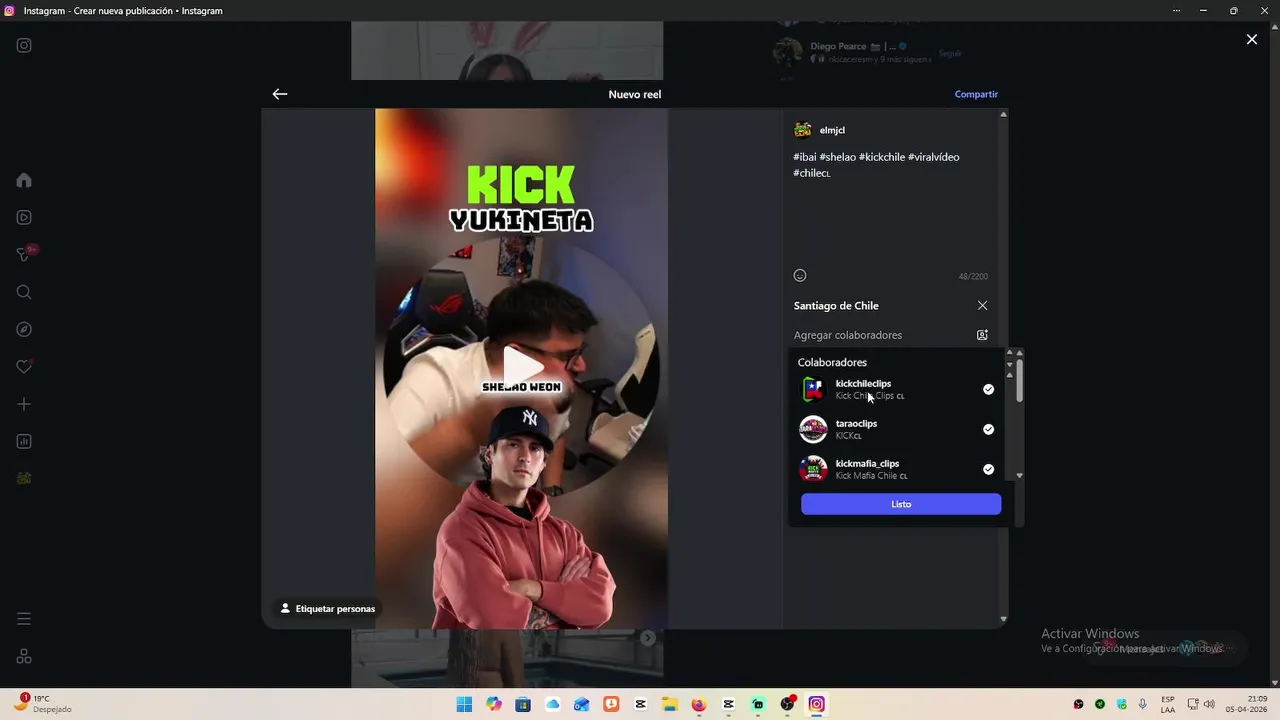Open OBS Studio from the taskbar
This screenshot has height=720, width=1280.
tap(787, 704)
